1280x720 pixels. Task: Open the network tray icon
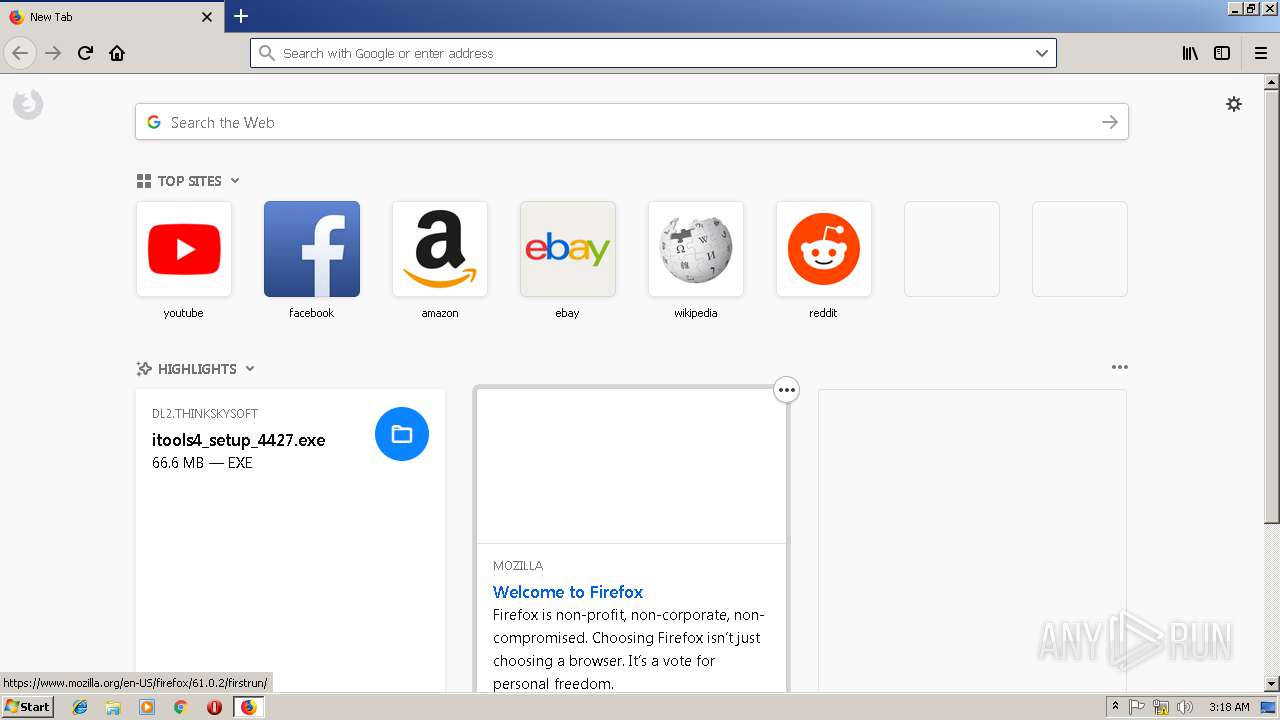[1161, 707]
